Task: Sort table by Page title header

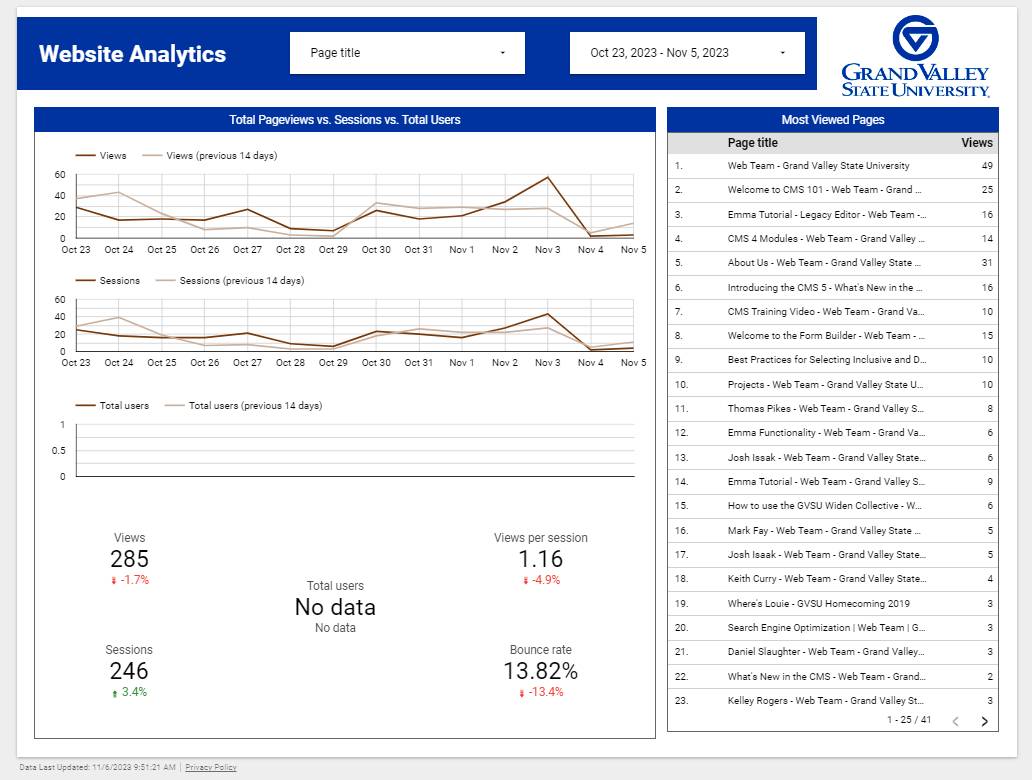Action: pos(752,143)
